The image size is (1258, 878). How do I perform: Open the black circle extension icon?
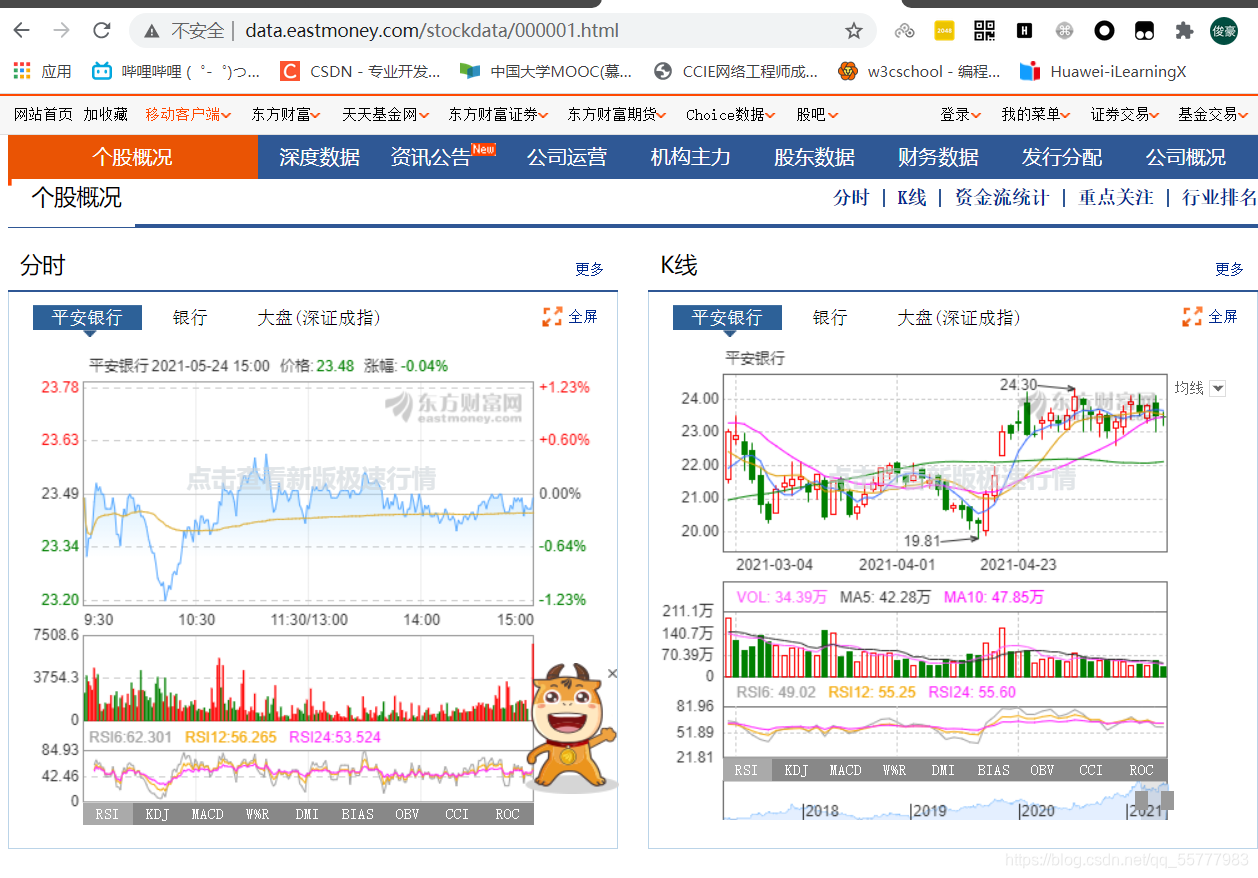coord(1104,31)
